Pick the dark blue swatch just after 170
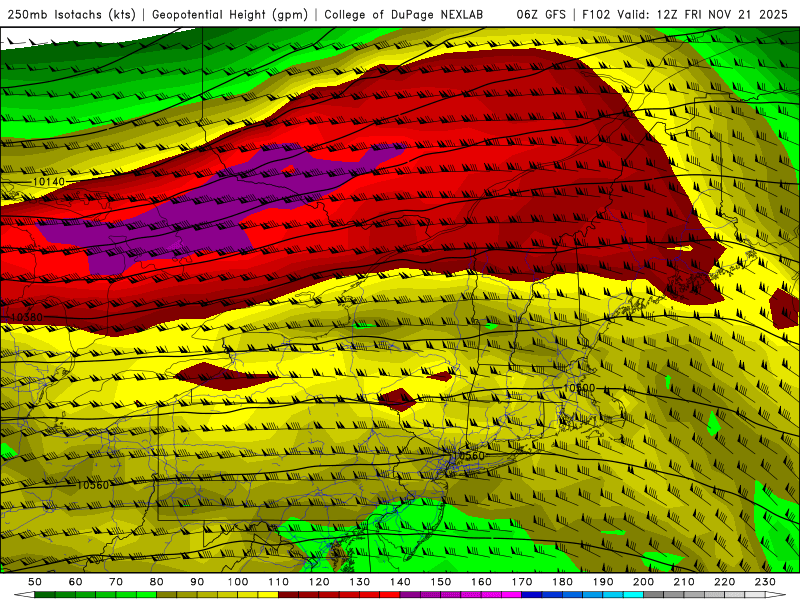 point(532,595)
